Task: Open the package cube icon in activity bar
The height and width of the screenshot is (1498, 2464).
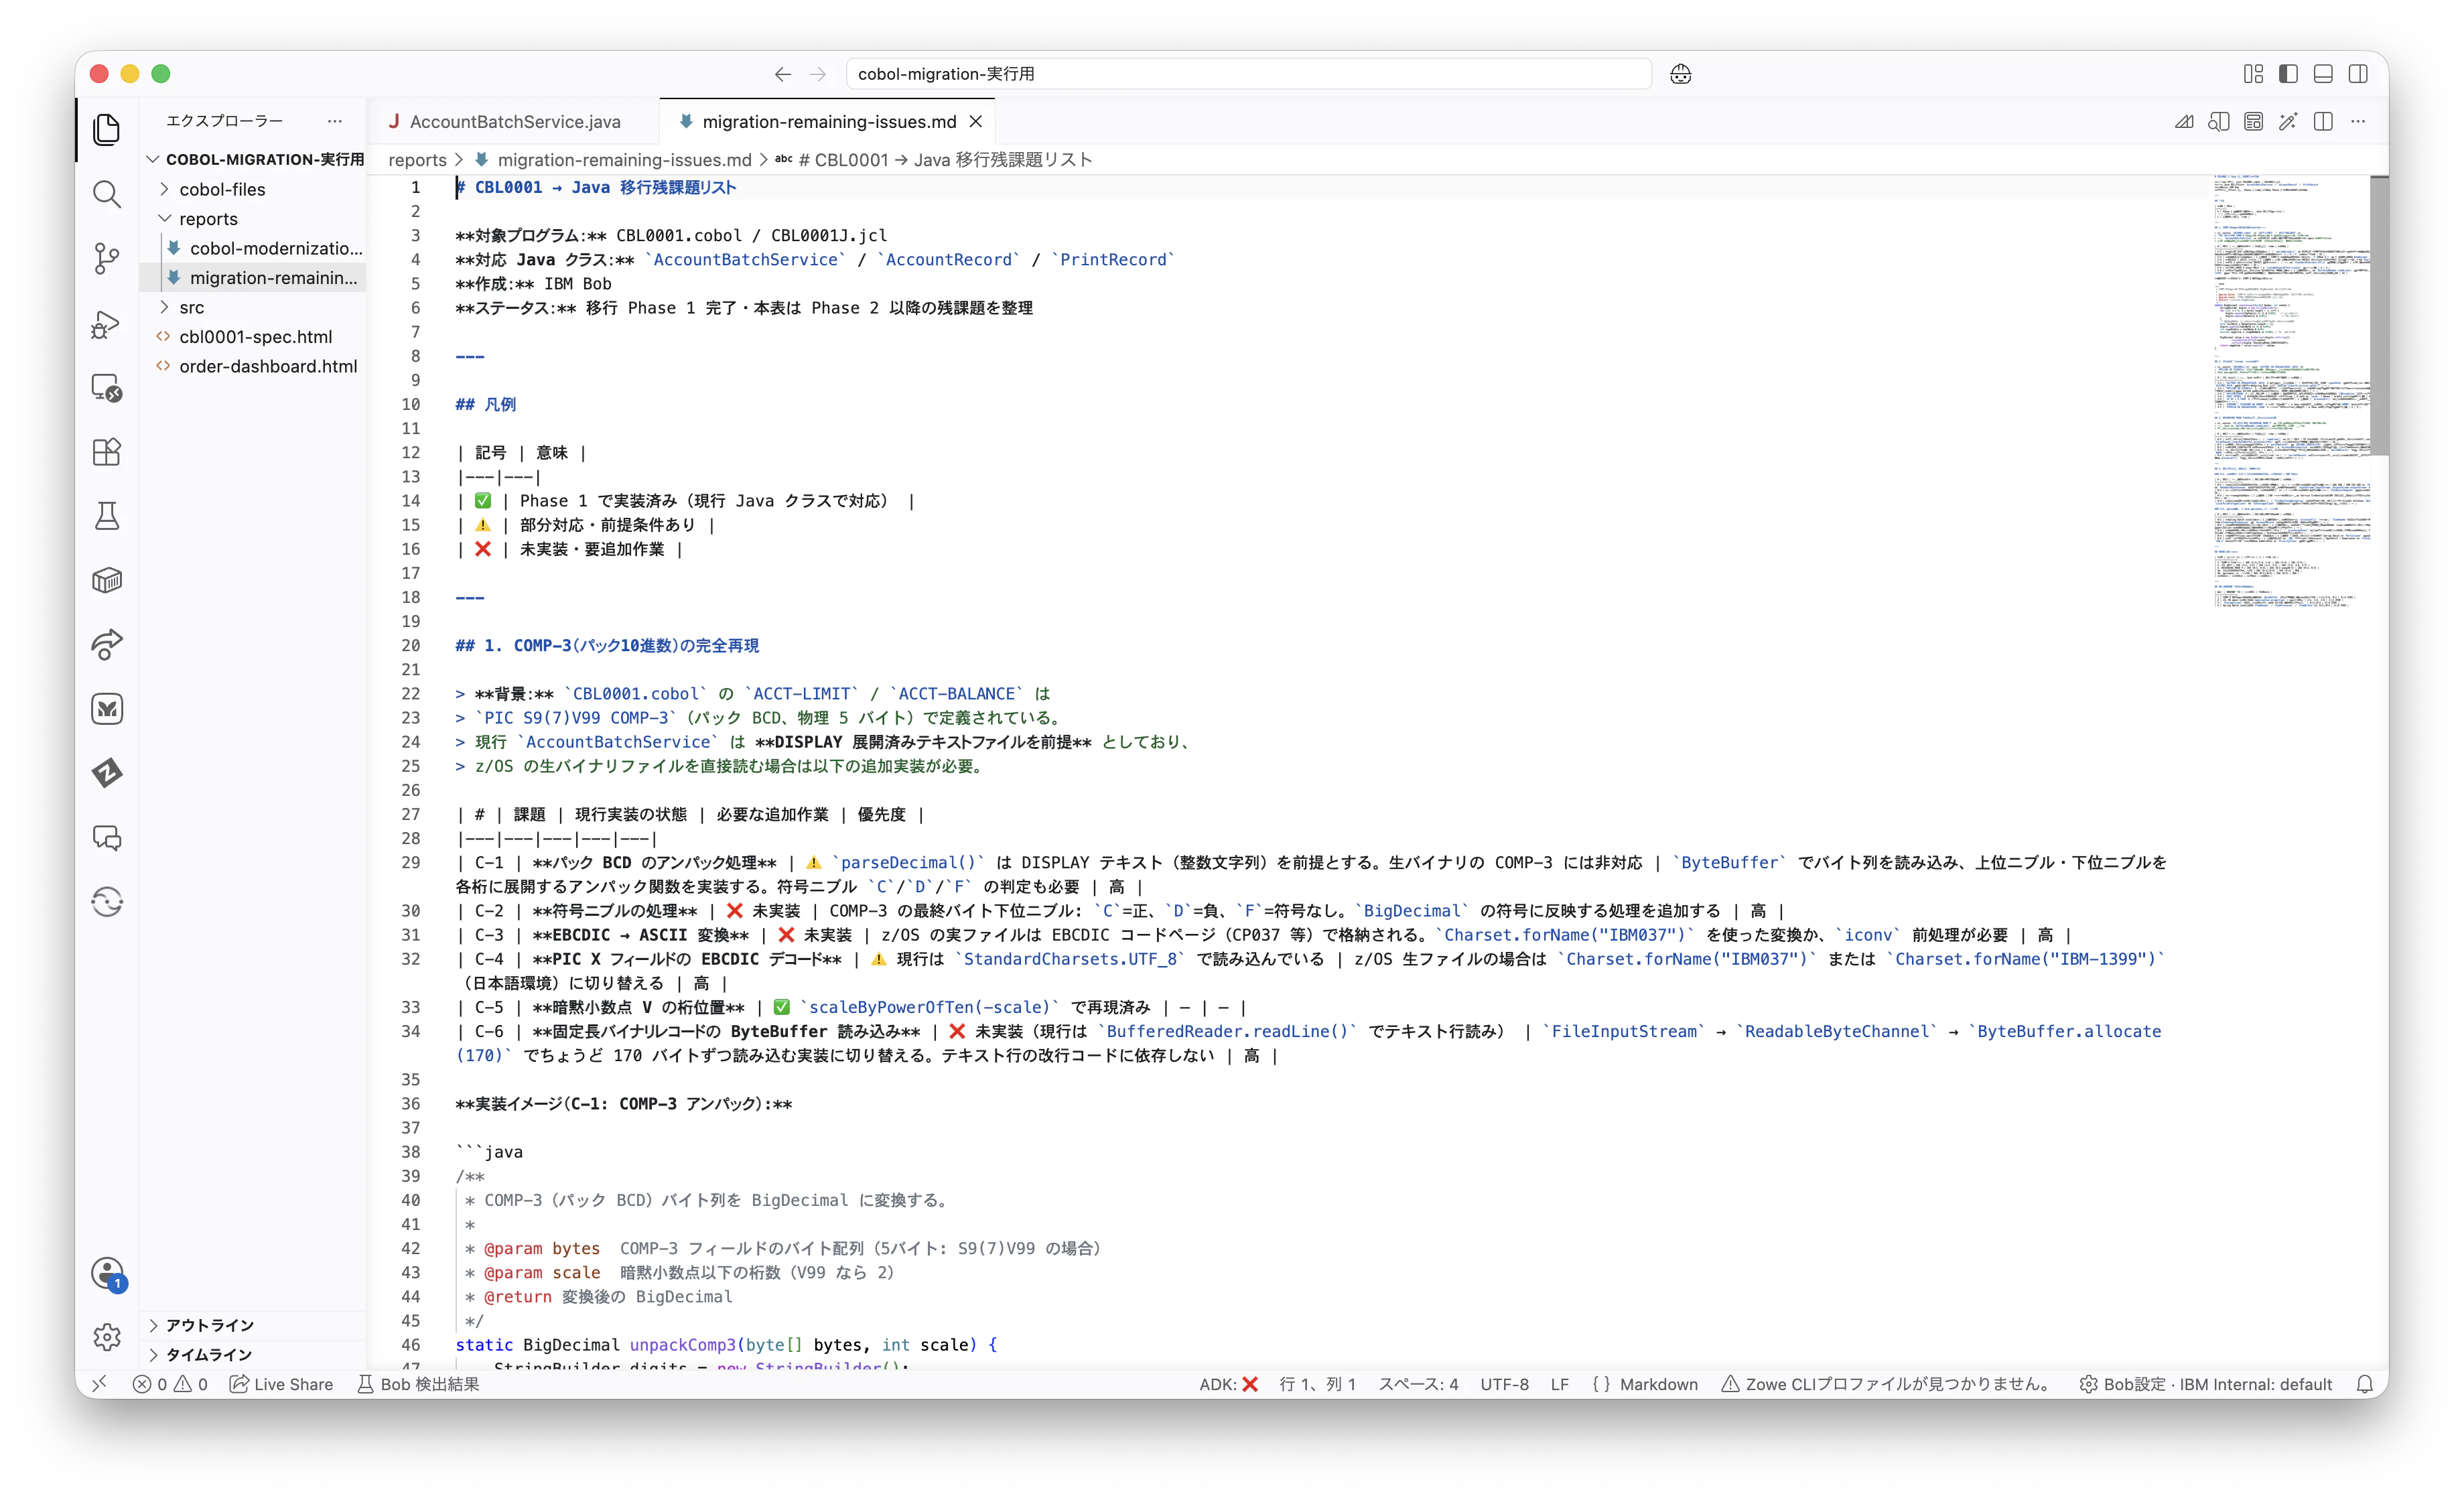Action: tap(107, 580)
